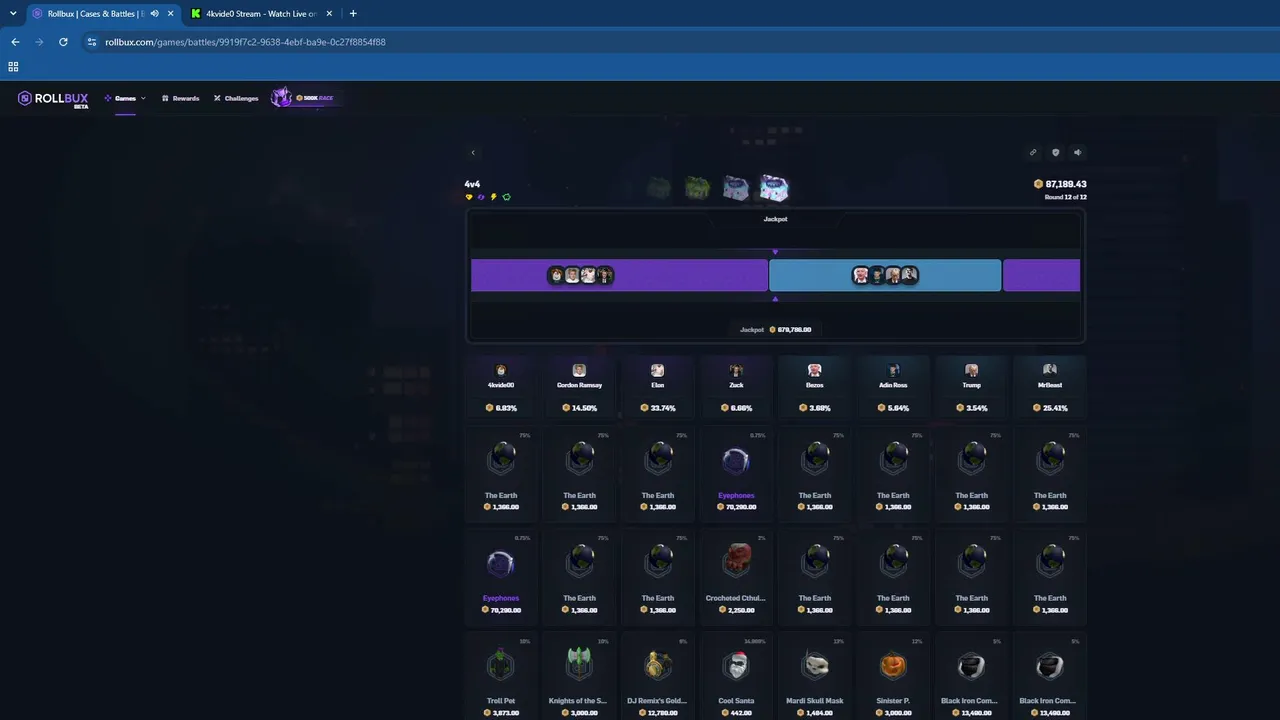Select the DJ Remix's Gold... headphones icon
Image resolution: width=1280 pixels, height=720 pixels.
pyautogui.click(x=657, y=665)
